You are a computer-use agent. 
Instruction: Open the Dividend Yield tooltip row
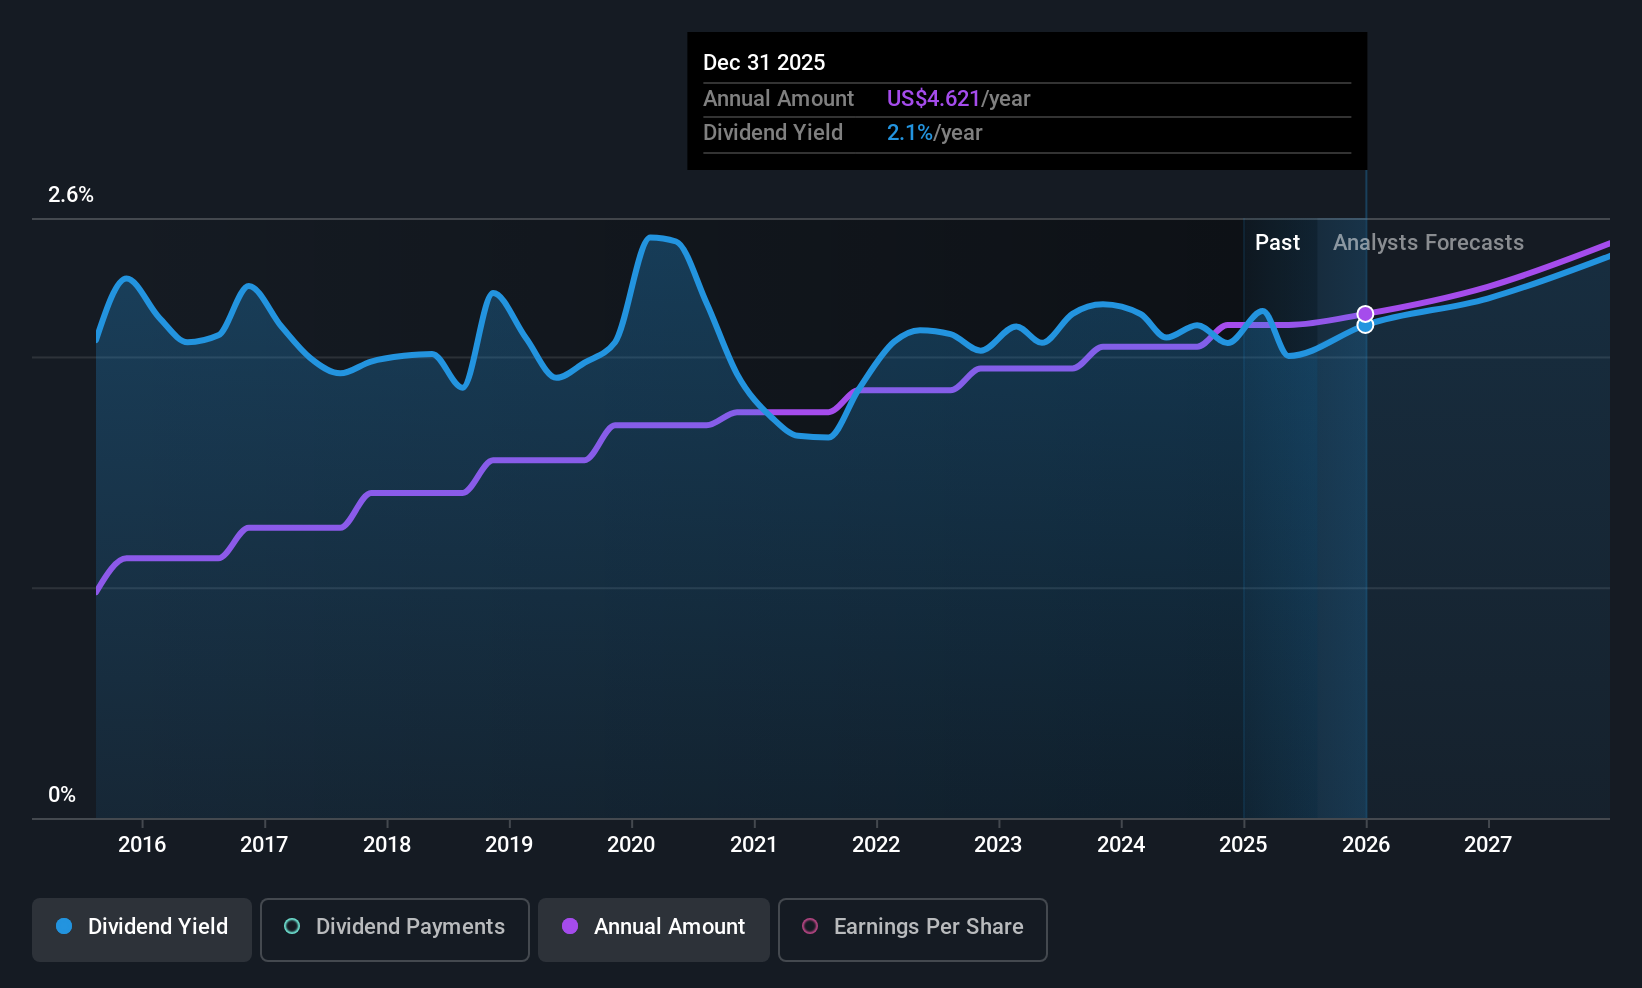pyautogui.click(x=773, y=132)
